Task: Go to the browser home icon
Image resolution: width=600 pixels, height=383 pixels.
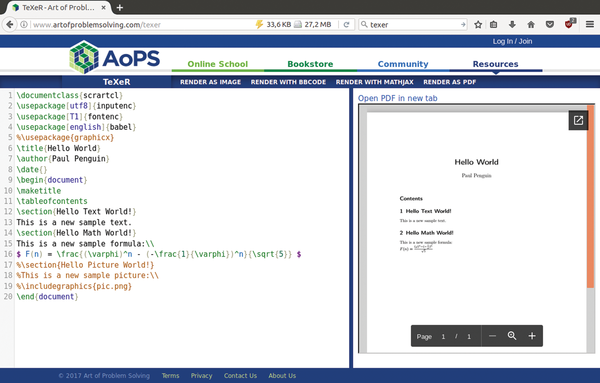Action: (531, 24)
